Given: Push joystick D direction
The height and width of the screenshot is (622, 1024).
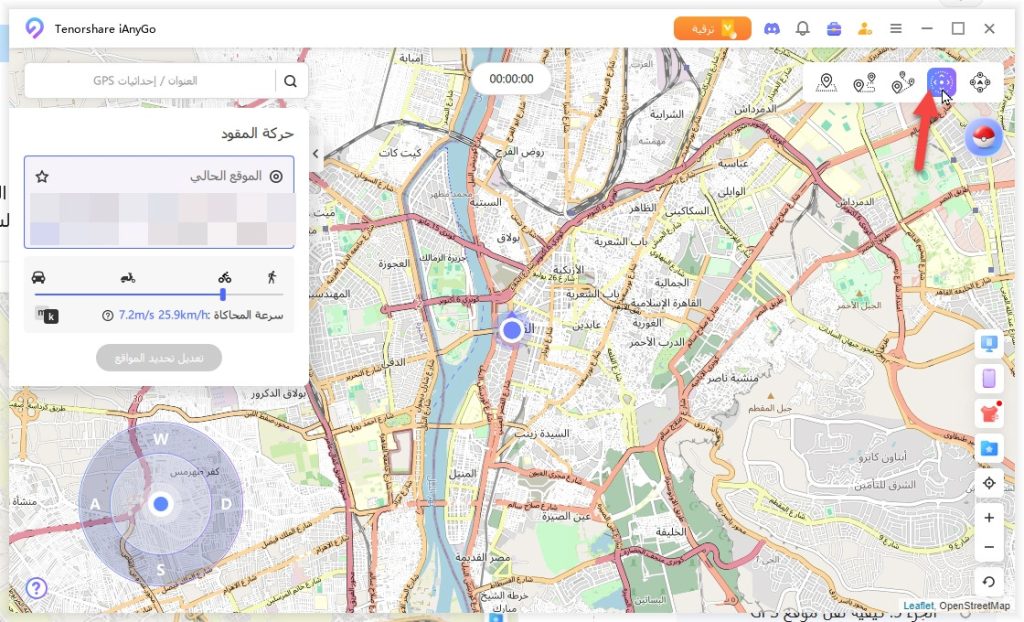Looking at the screenshot, I should coord(226,504).
